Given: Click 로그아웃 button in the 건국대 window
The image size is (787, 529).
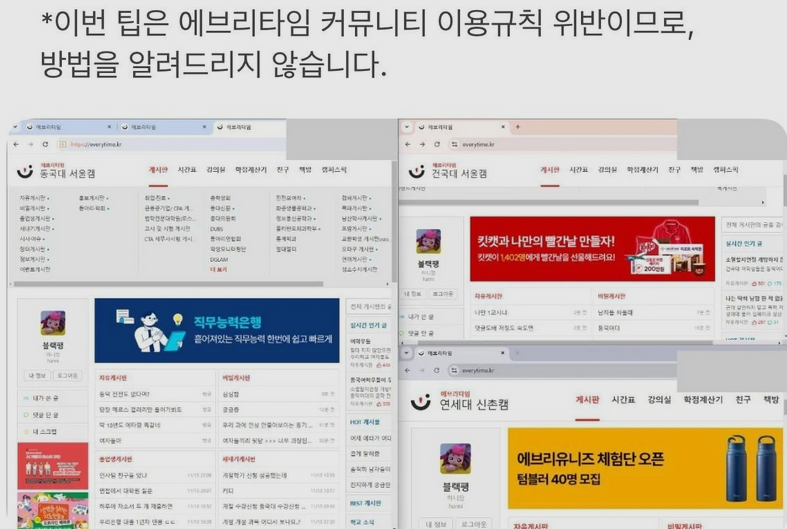Looking at the screenshot, I should (x=442, y=294).
